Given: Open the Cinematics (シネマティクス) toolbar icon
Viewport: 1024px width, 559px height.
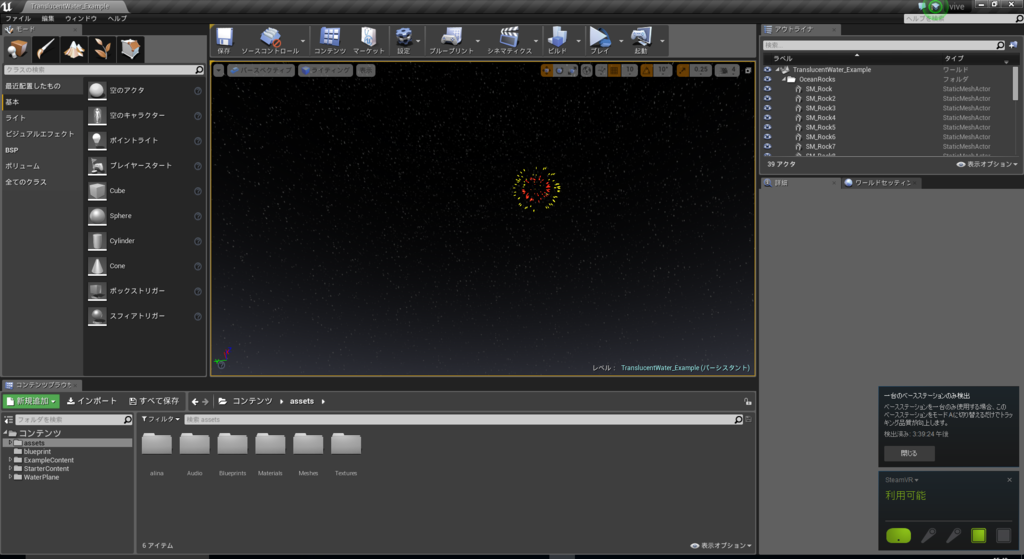Looking at the screenshot, I should tap(509, 40).
